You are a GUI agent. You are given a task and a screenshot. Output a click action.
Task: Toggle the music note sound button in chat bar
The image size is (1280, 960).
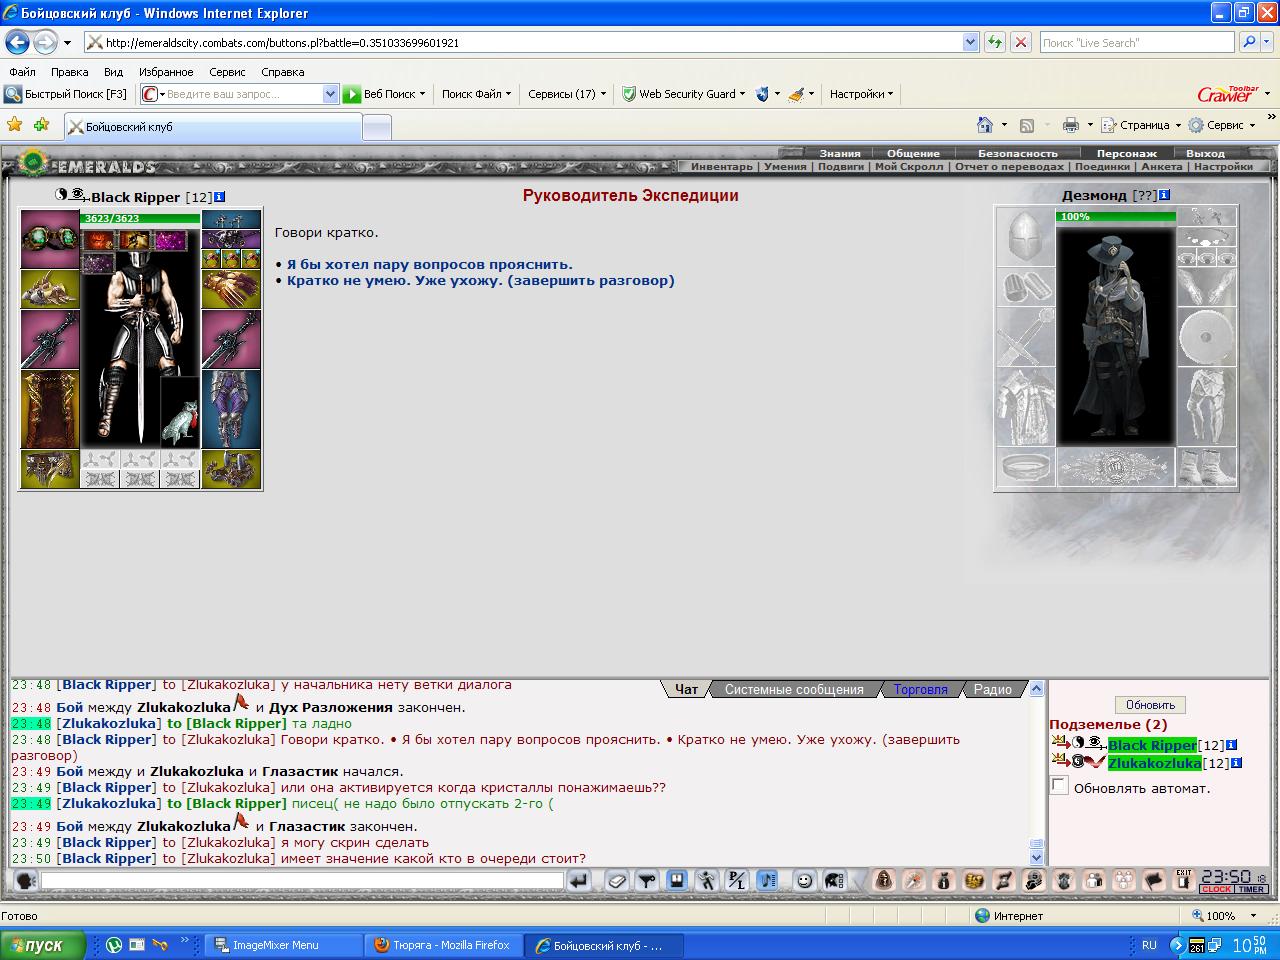tap(767, 881)
